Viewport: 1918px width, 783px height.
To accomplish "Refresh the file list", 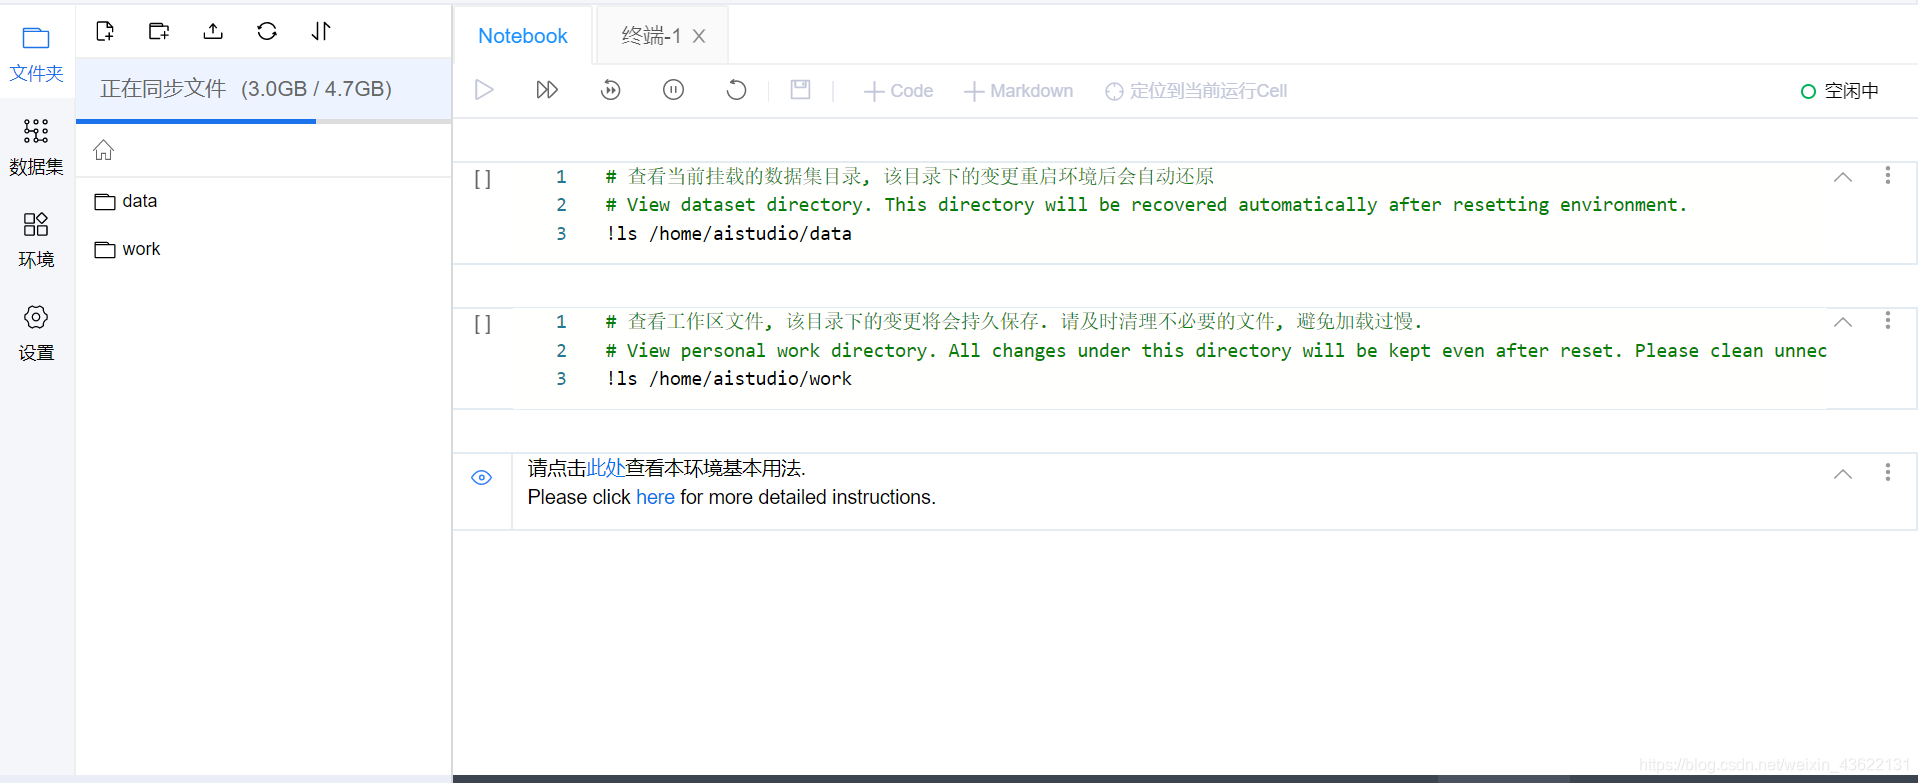I will point(267,31).
